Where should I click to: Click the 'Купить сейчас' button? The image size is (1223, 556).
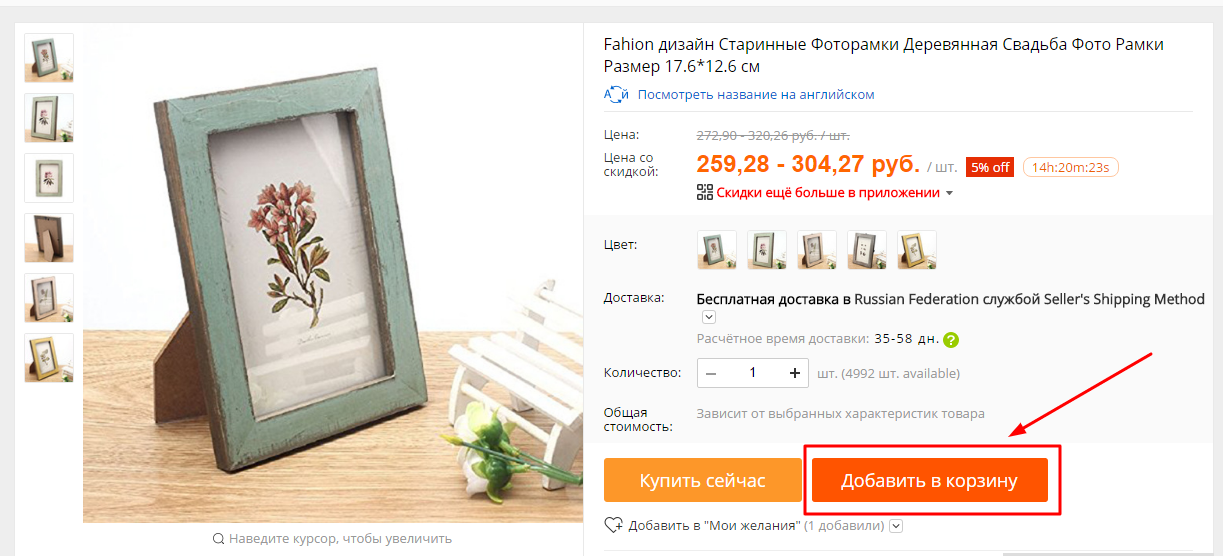tap(703, 480)
